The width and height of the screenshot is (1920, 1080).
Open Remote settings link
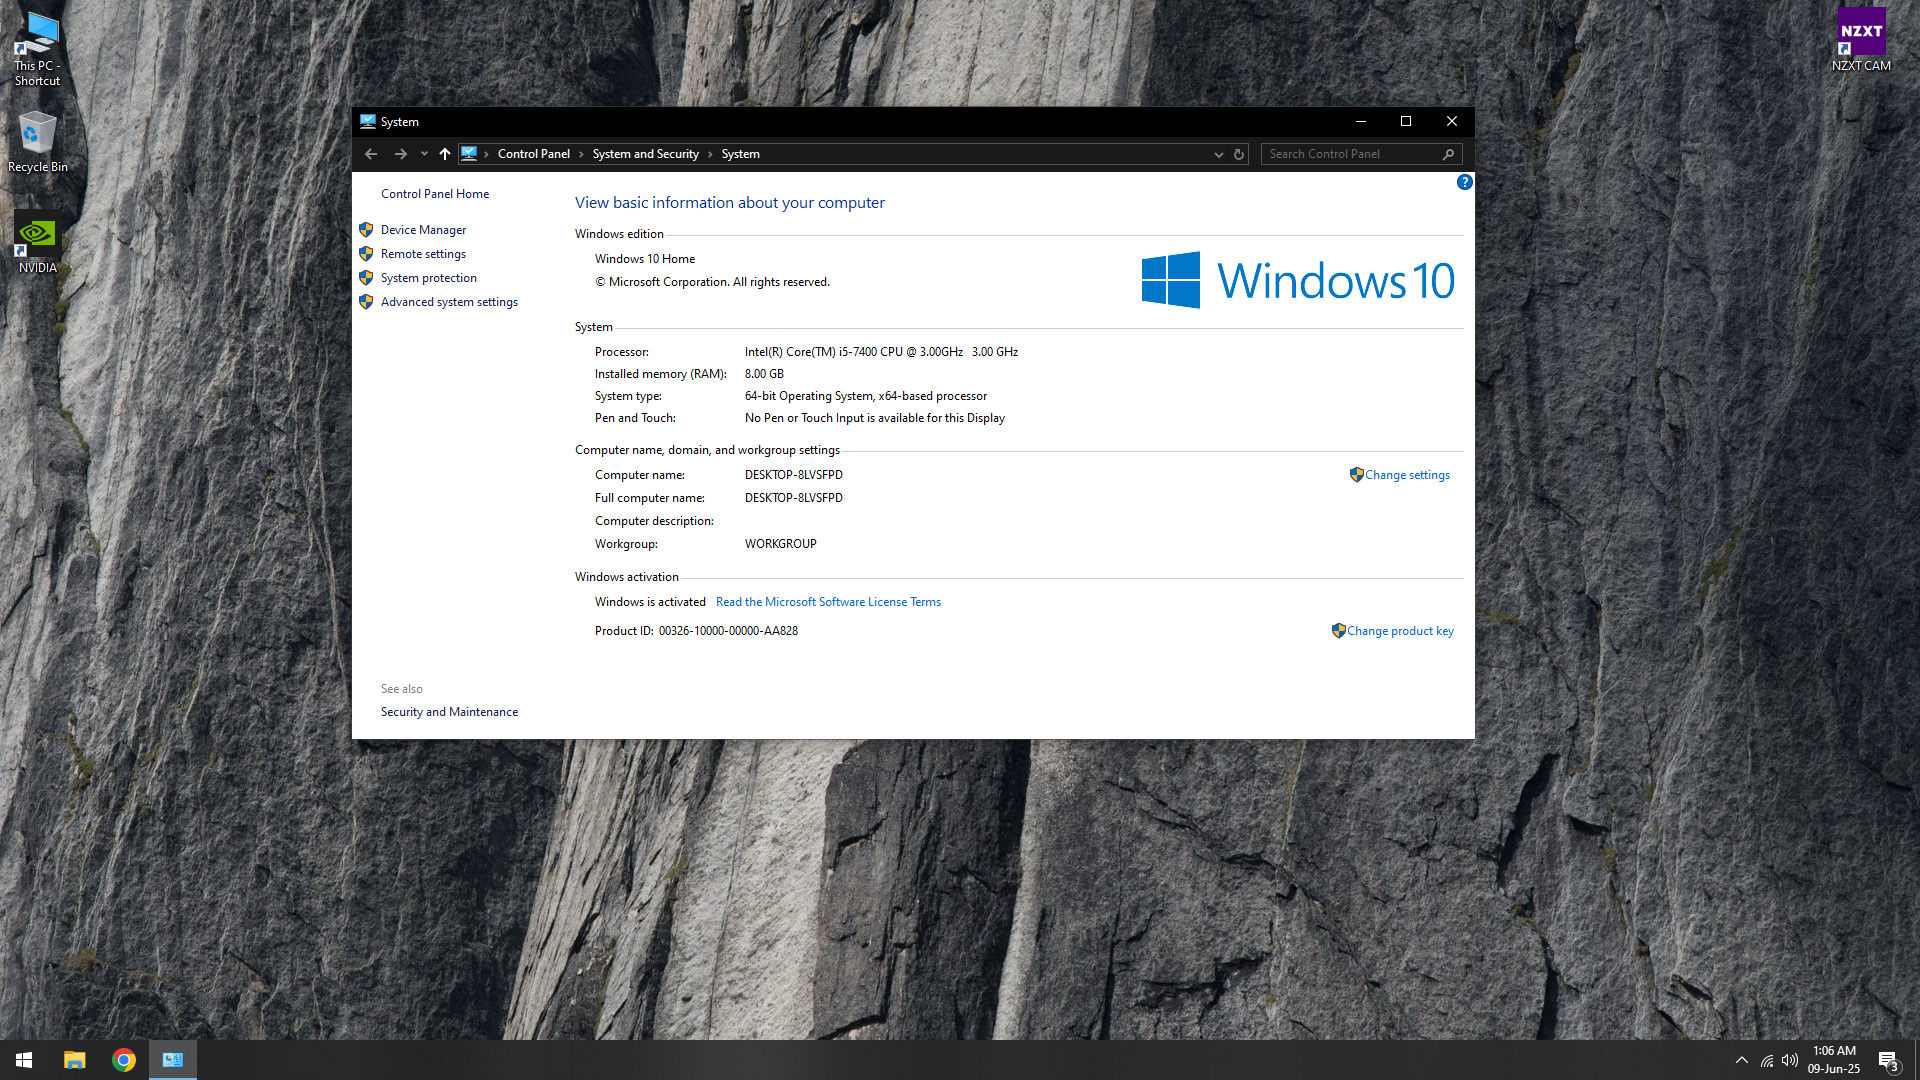click(423, 254)
